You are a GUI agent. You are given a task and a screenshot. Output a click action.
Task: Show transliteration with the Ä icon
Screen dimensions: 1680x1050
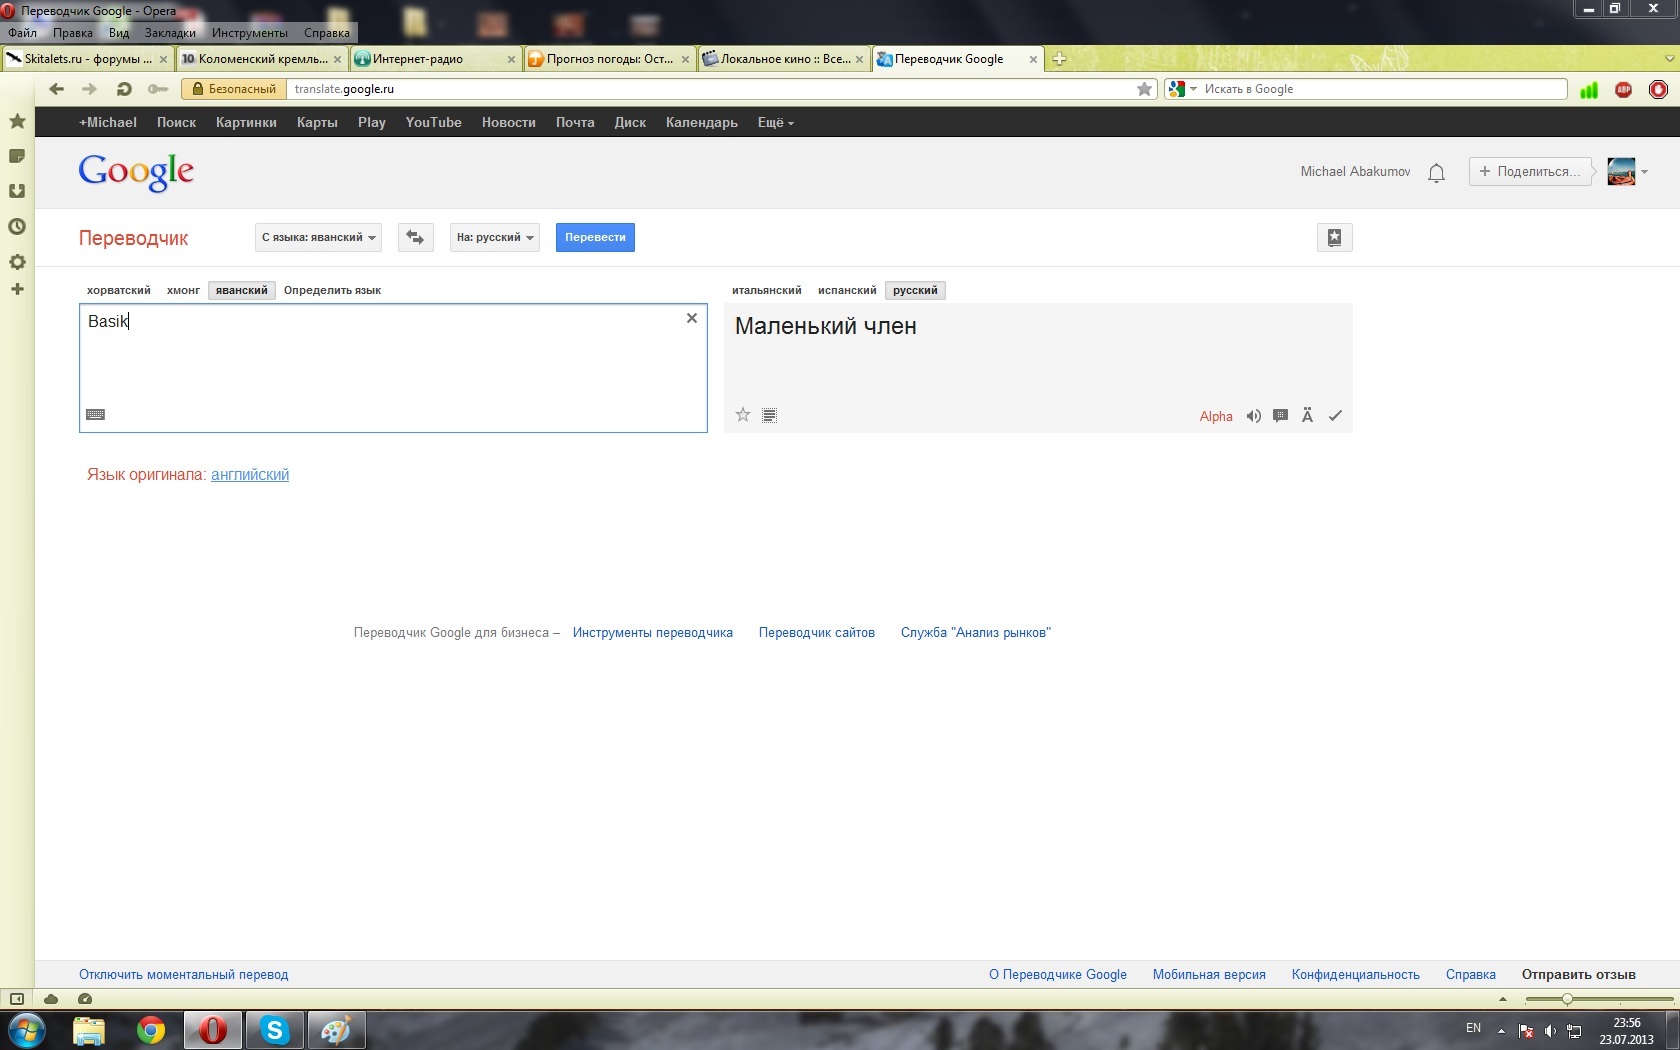(x=1307, y=416)
